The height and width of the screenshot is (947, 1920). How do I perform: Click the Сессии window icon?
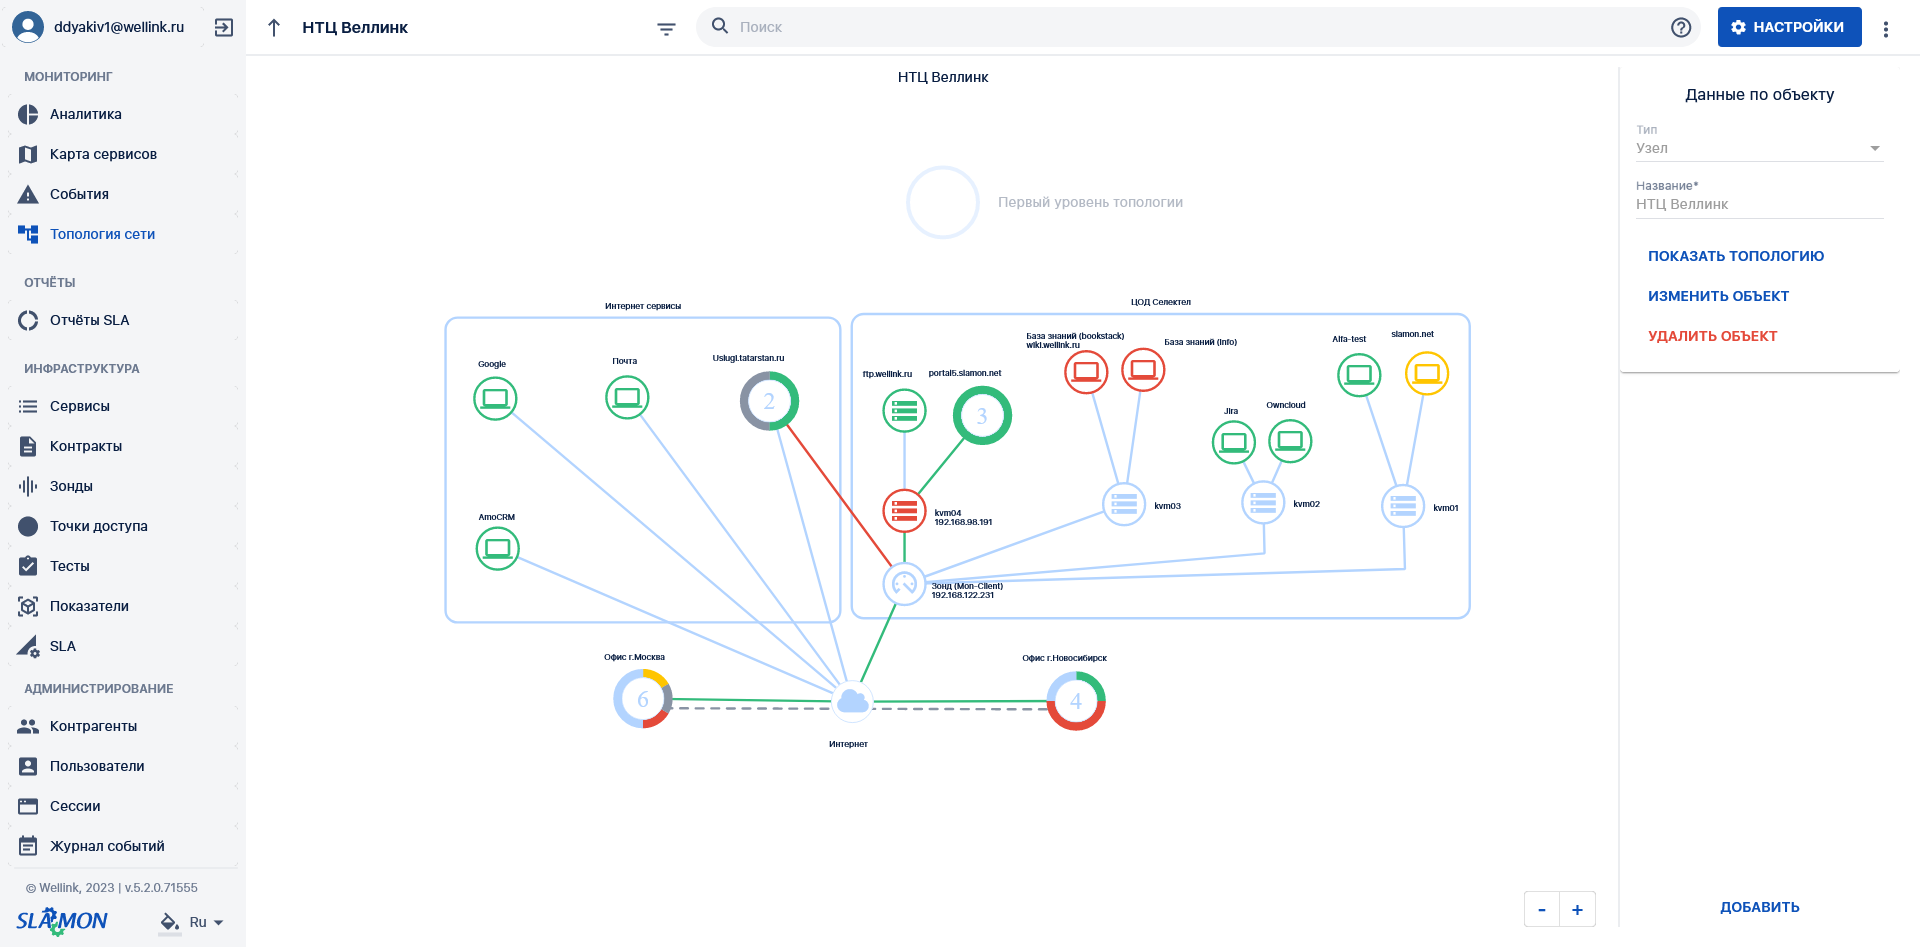click(28, 806)
